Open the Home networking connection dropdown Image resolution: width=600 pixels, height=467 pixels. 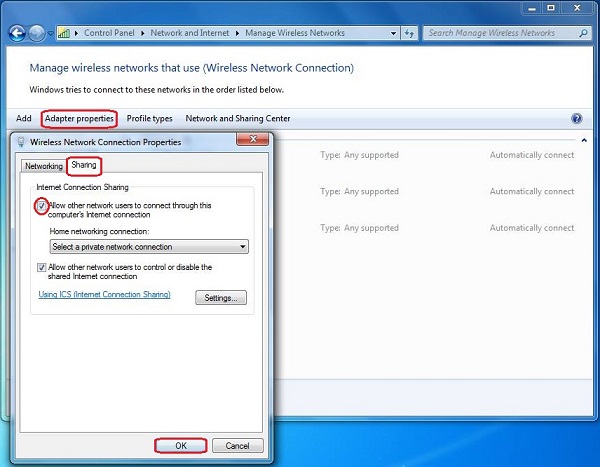(149, 247)
